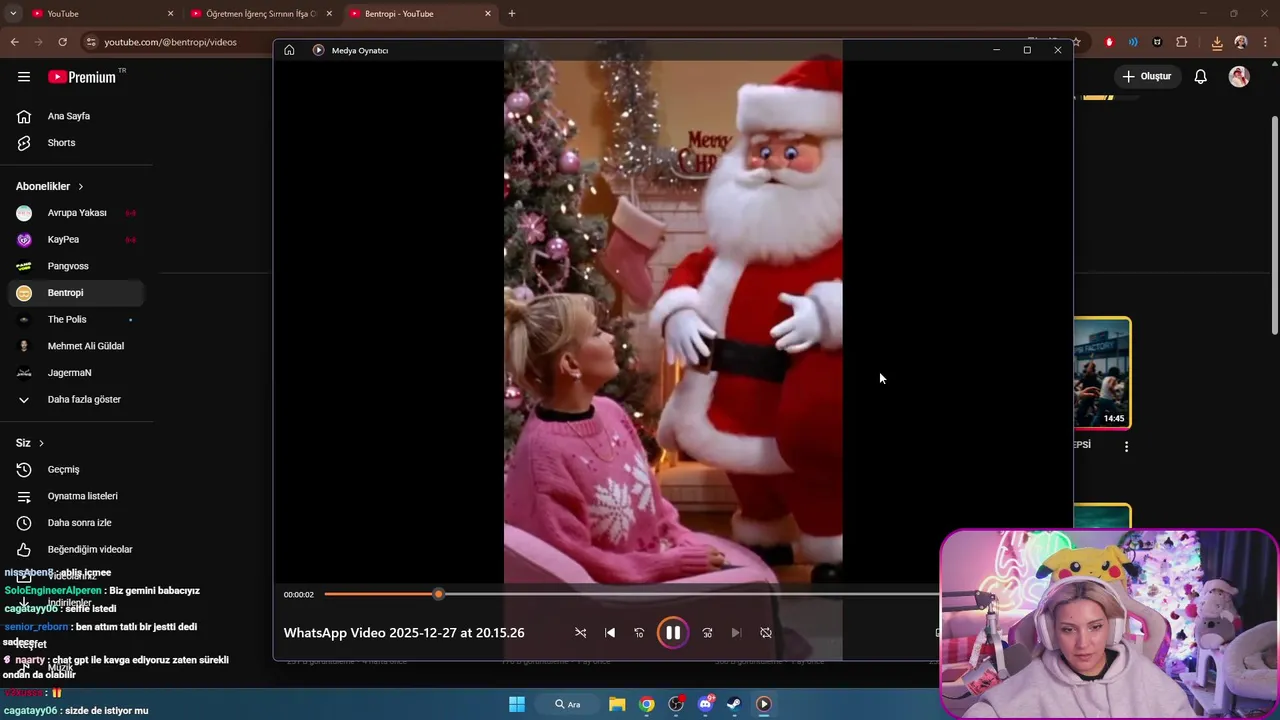Open Chrome from the taskbar

[x=647, y=704]
